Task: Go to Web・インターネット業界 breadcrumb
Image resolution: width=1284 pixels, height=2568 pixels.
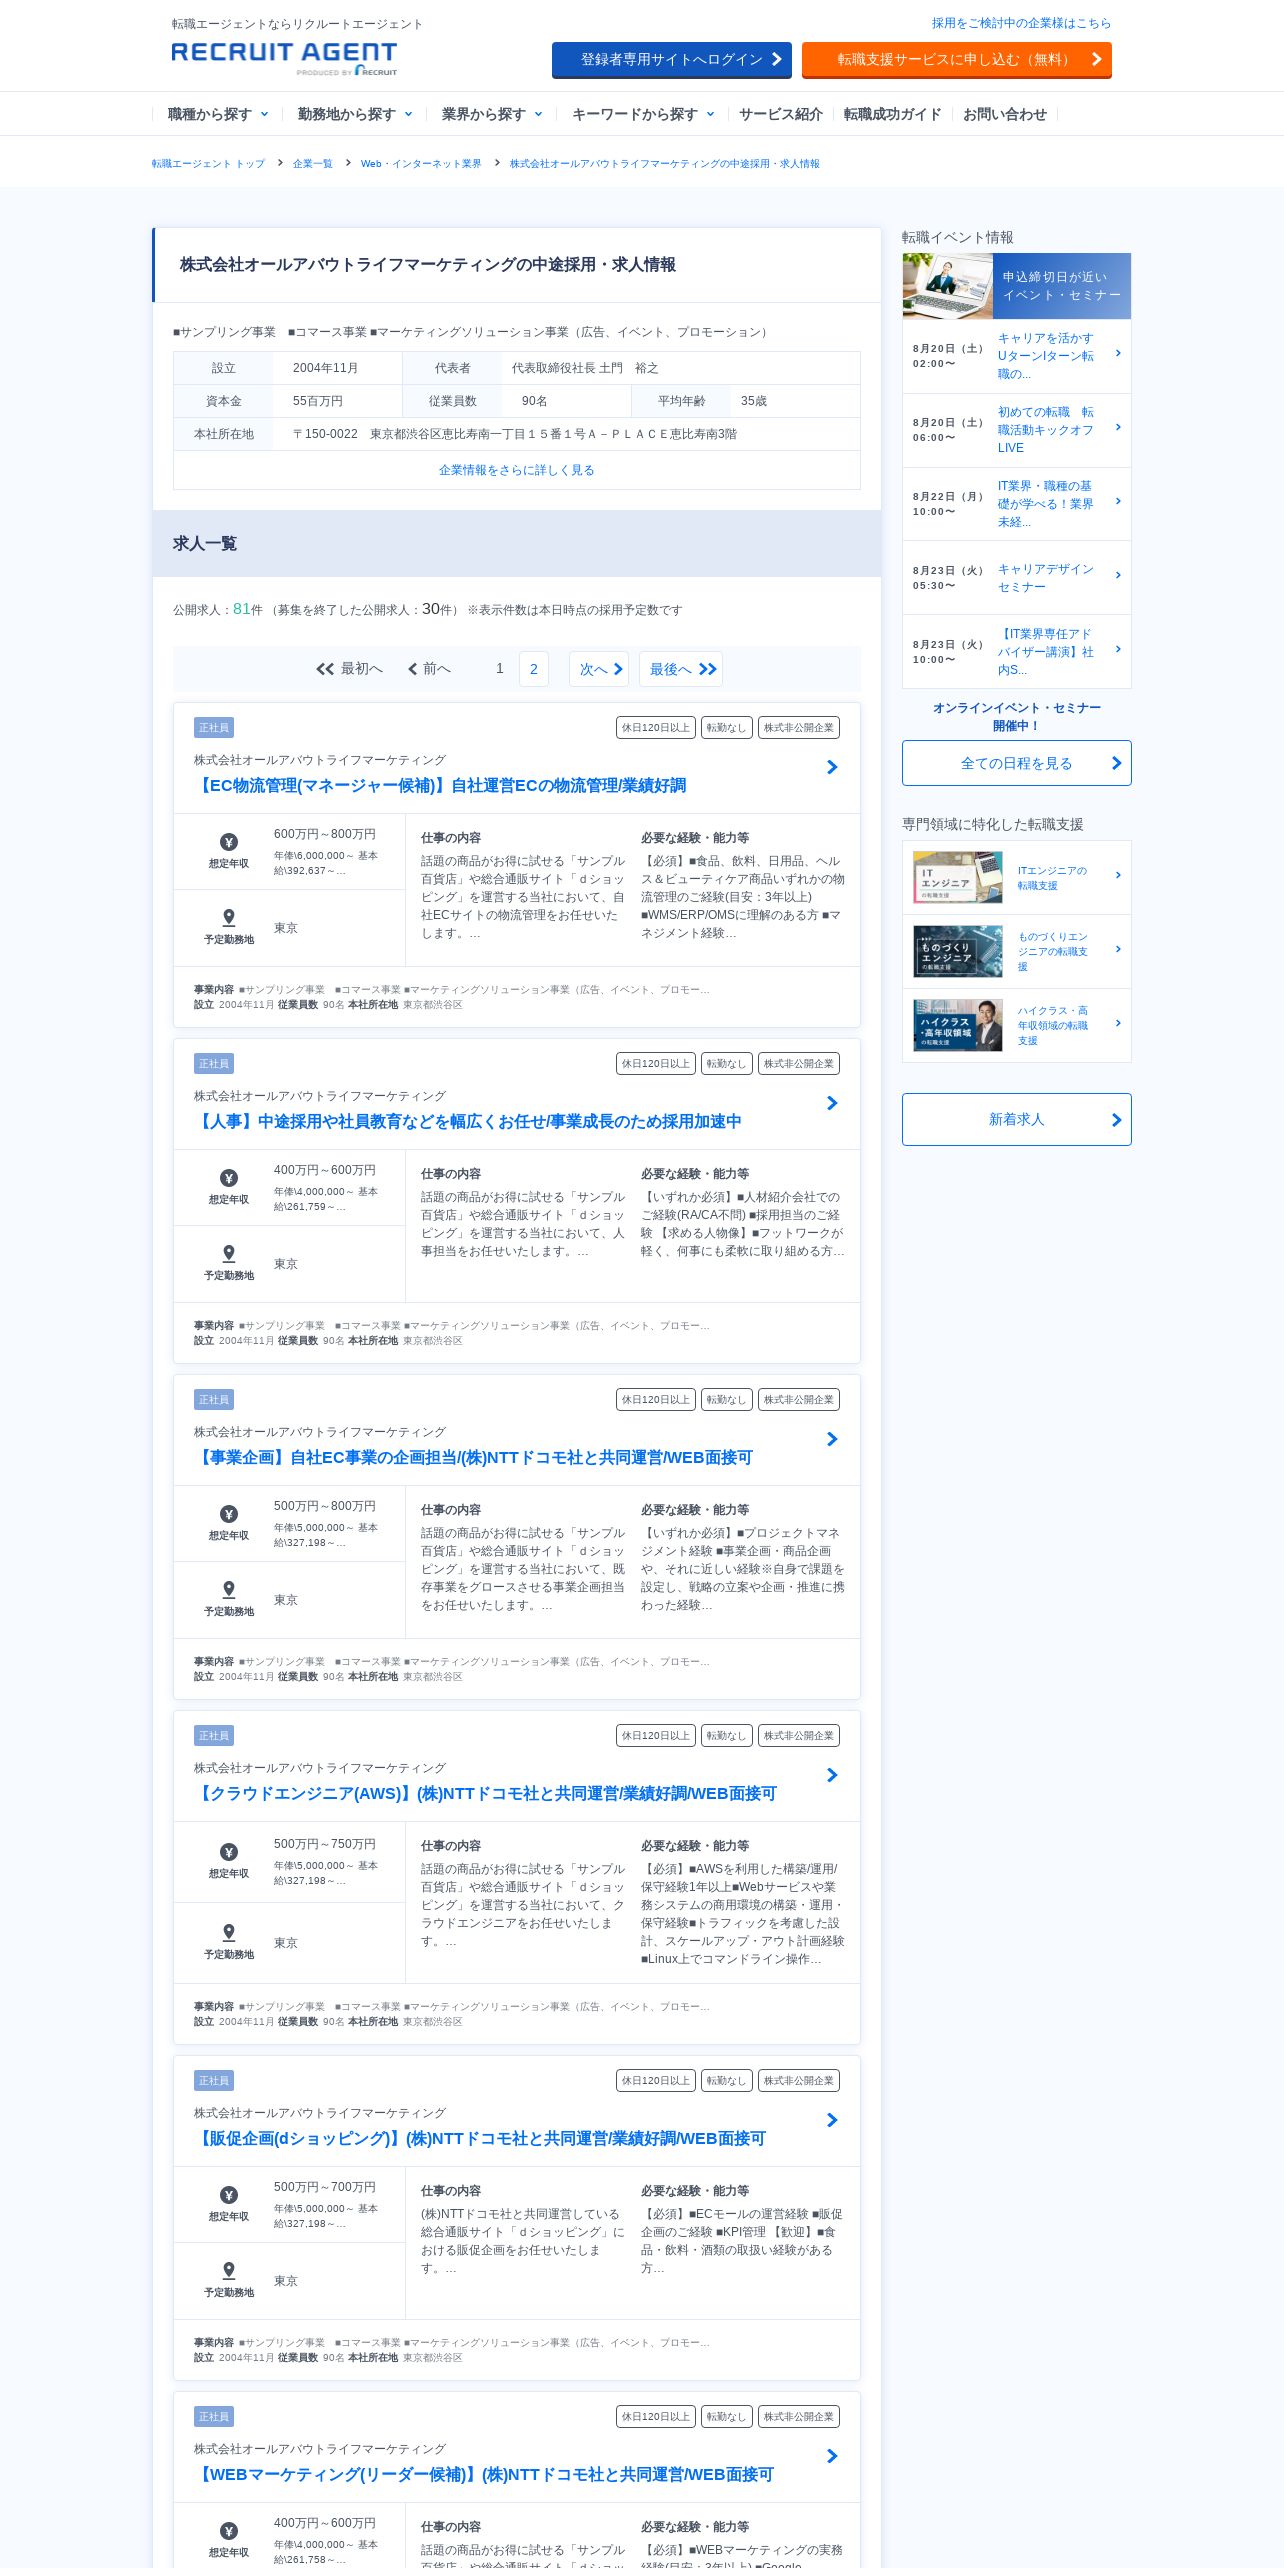Action: (x=421, y=163)
